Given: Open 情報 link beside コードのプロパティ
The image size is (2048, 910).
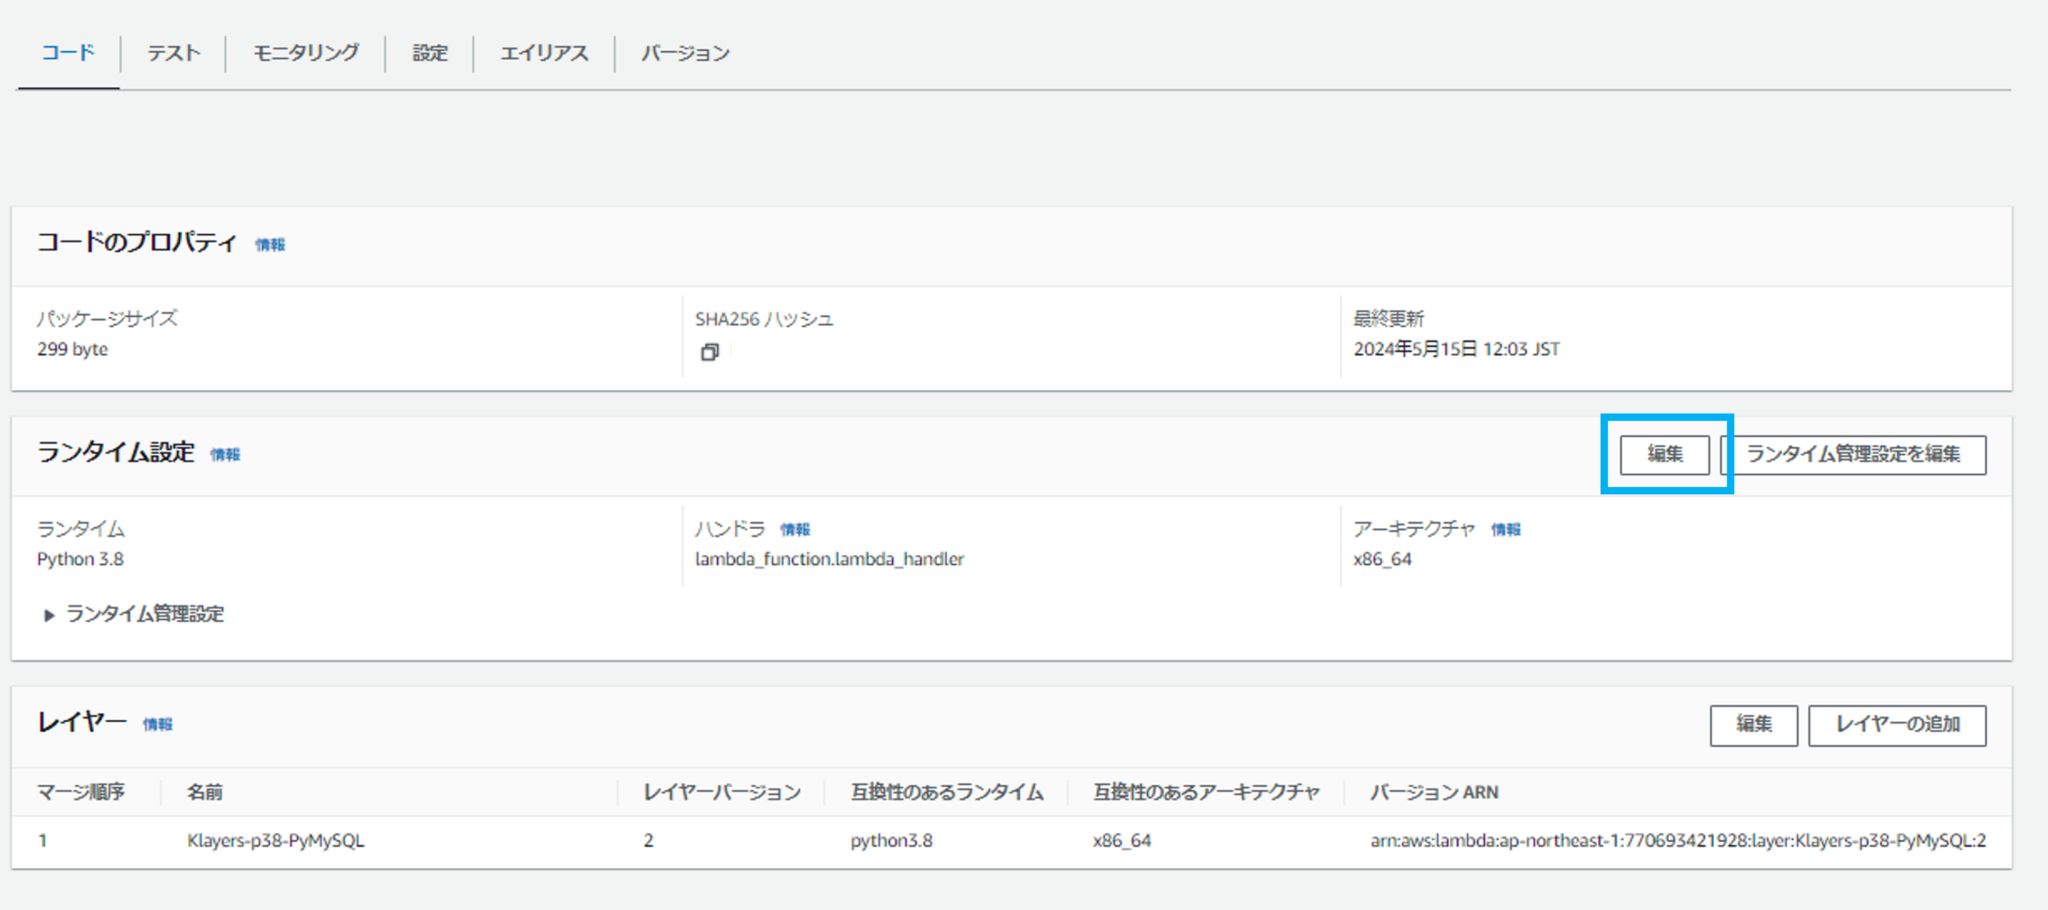Looking at the screenshot, I should coord(270,245).
